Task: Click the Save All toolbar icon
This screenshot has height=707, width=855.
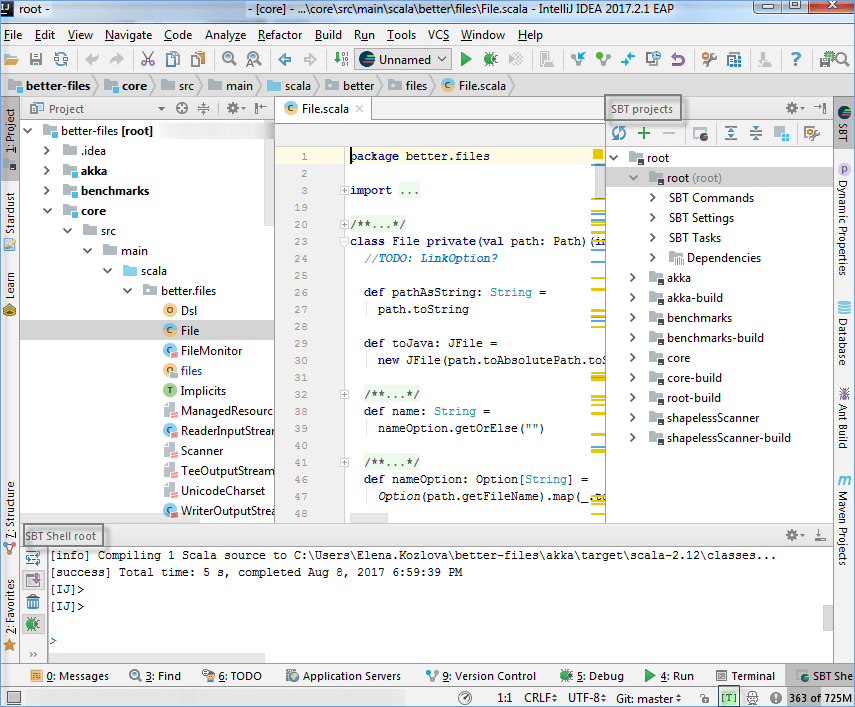Action: pyautogui.click(x=36, y=59)
